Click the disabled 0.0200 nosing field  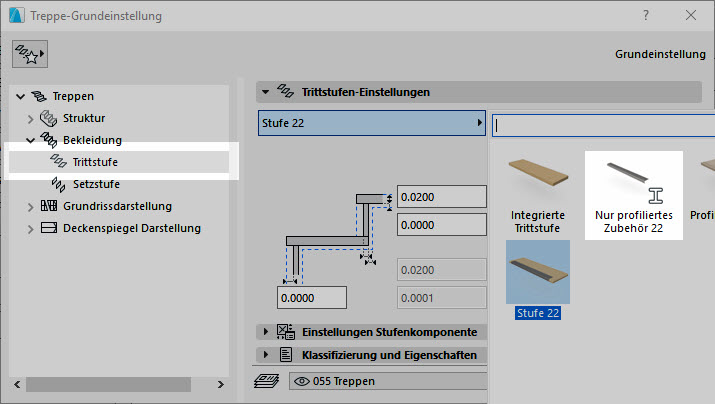click(x=441, y=270)
